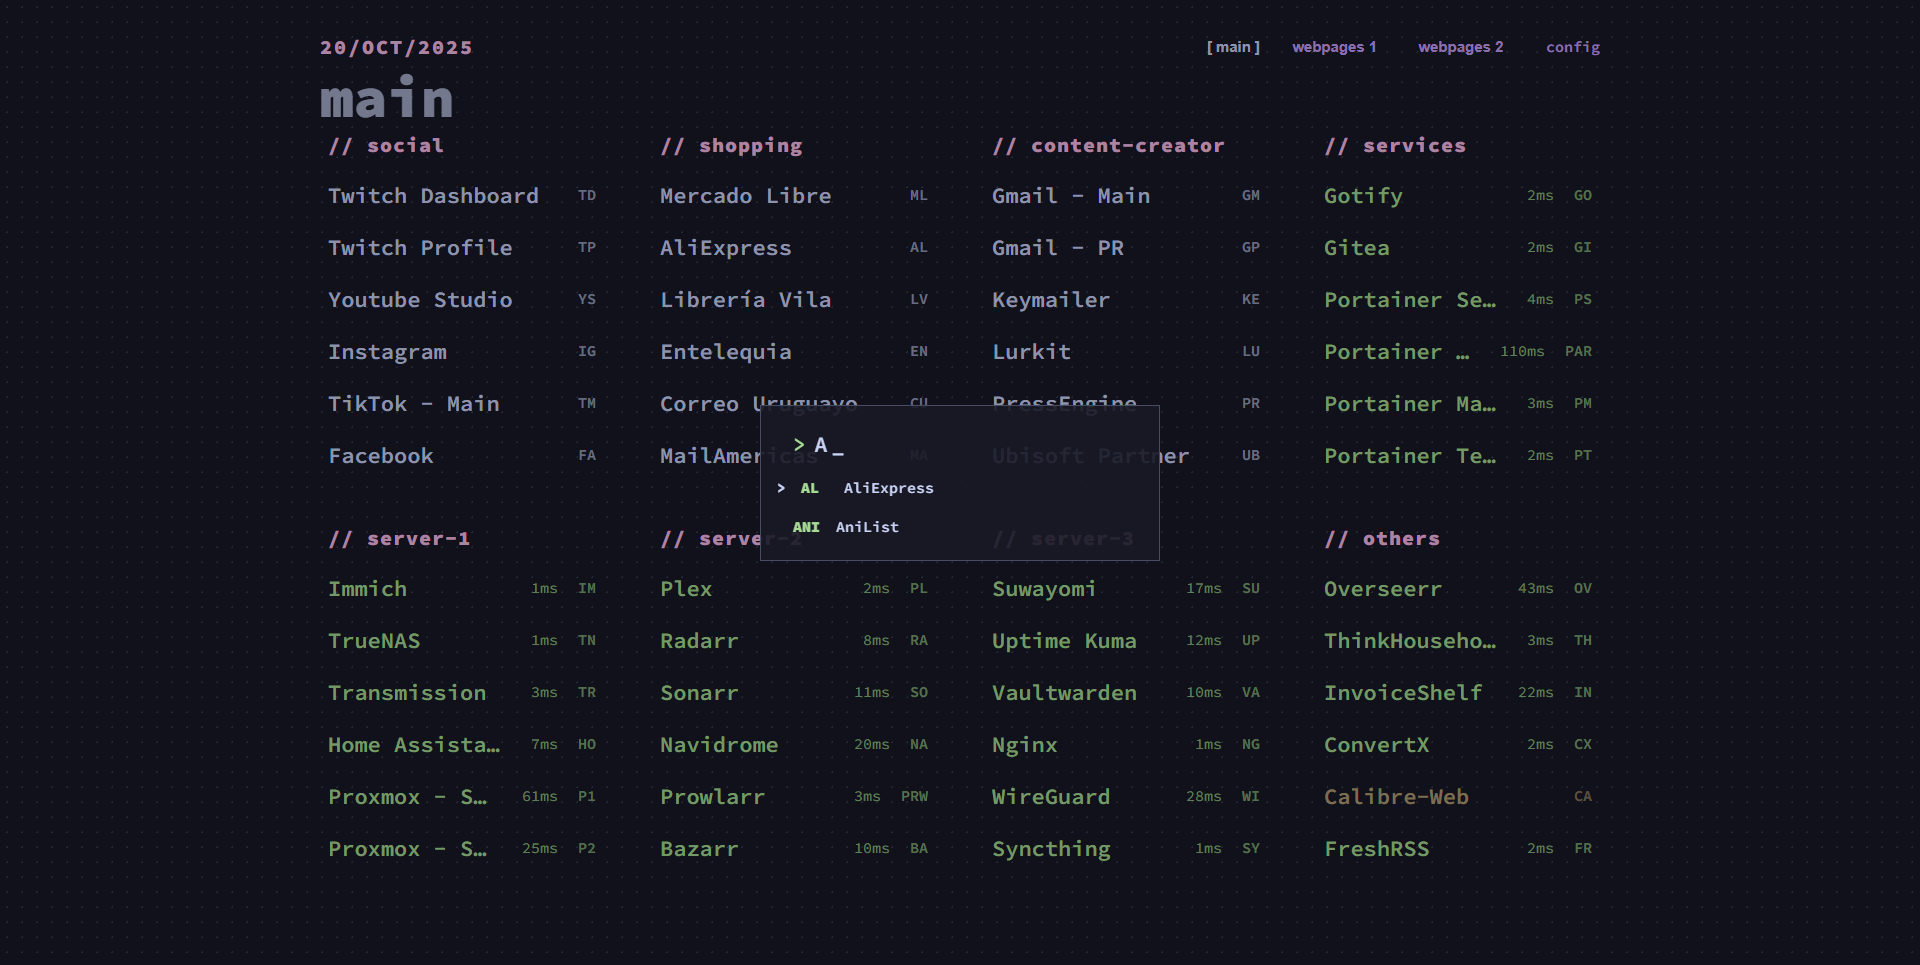The image size is (1920, 965).
Task: Click the // others section header
Action: [1382, 539]
